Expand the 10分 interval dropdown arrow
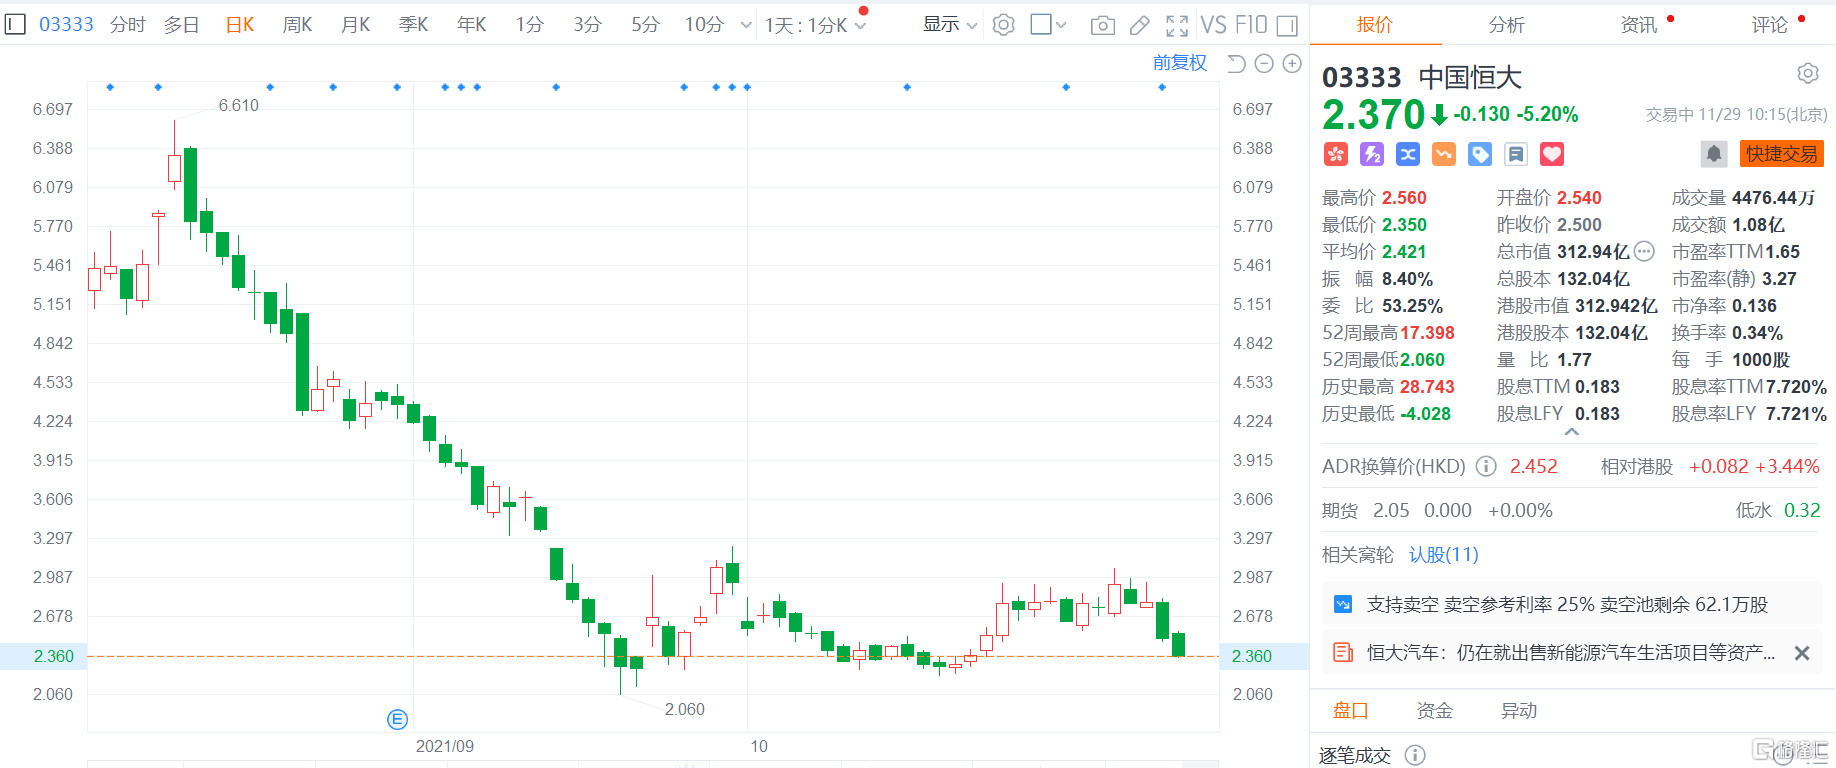This screenshot has height=768, width=1836. 746,25
